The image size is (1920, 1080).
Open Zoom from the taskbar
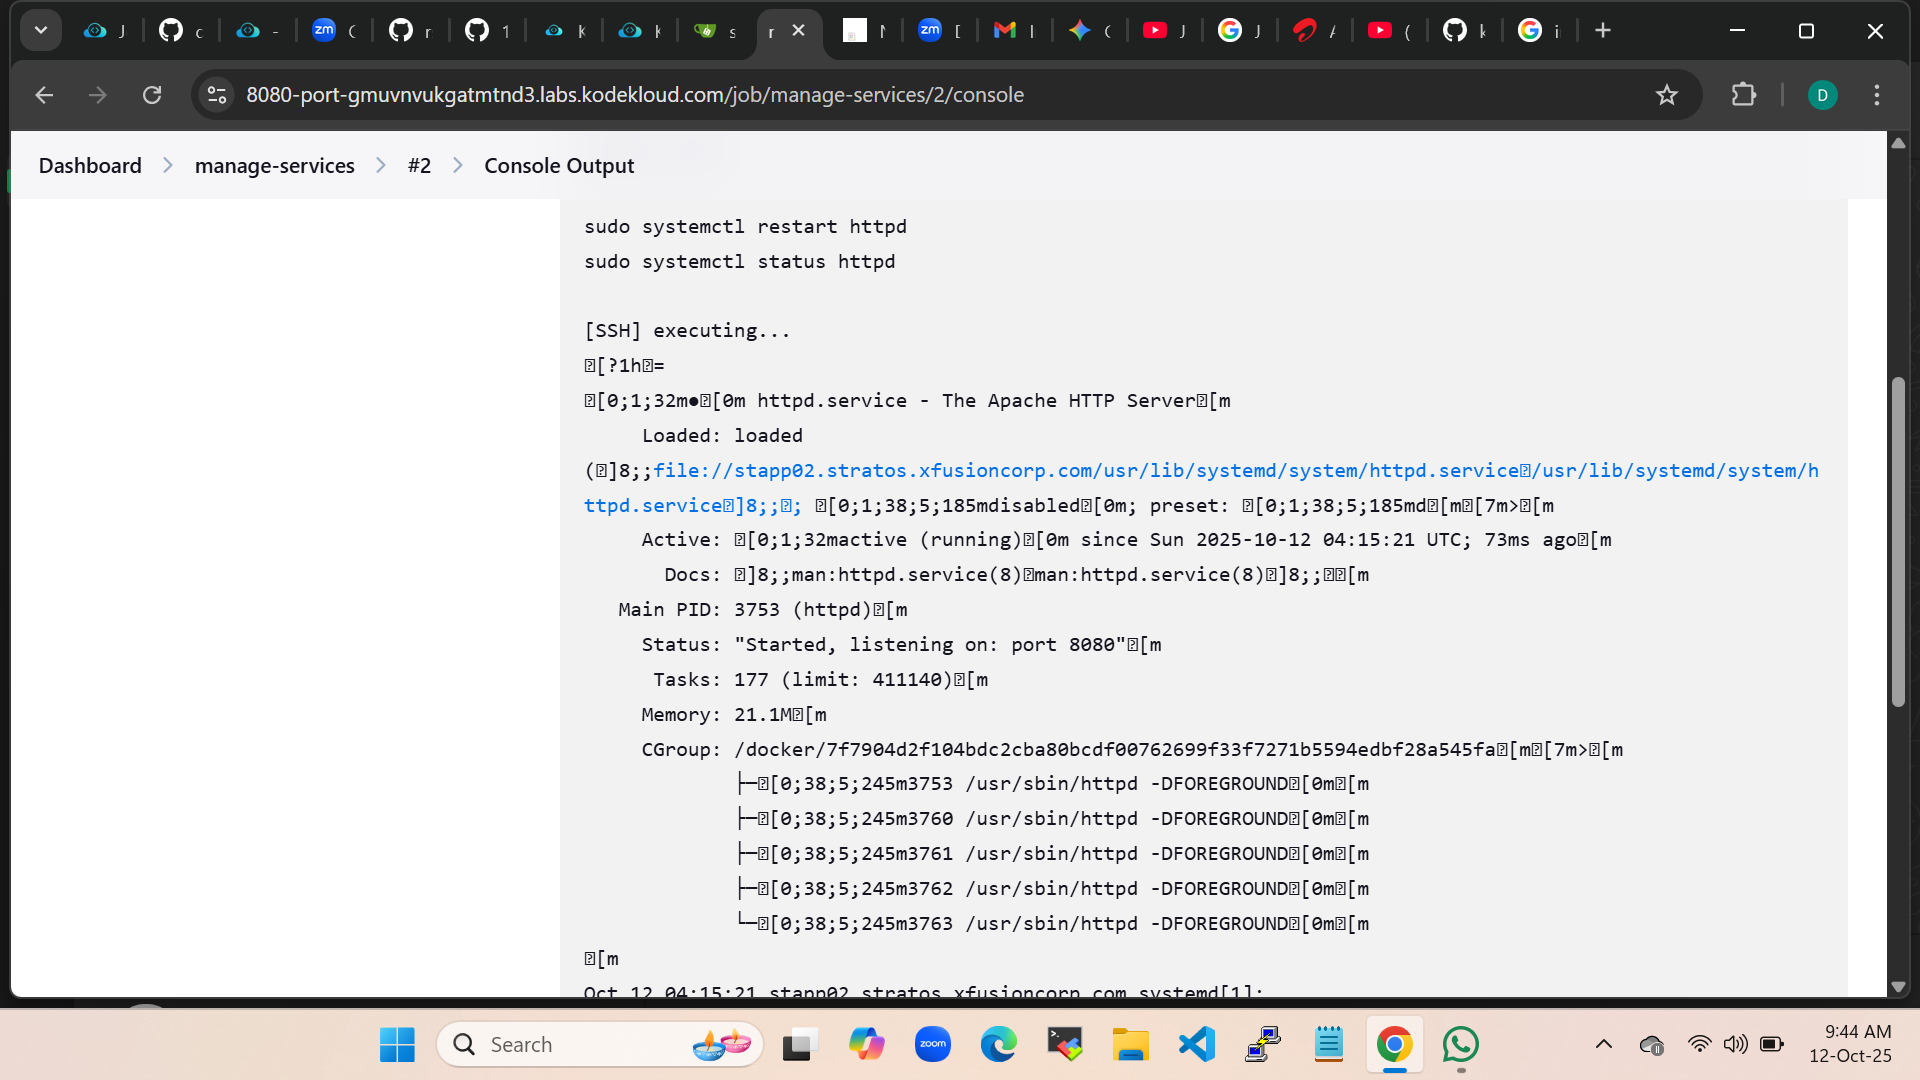932,1044
